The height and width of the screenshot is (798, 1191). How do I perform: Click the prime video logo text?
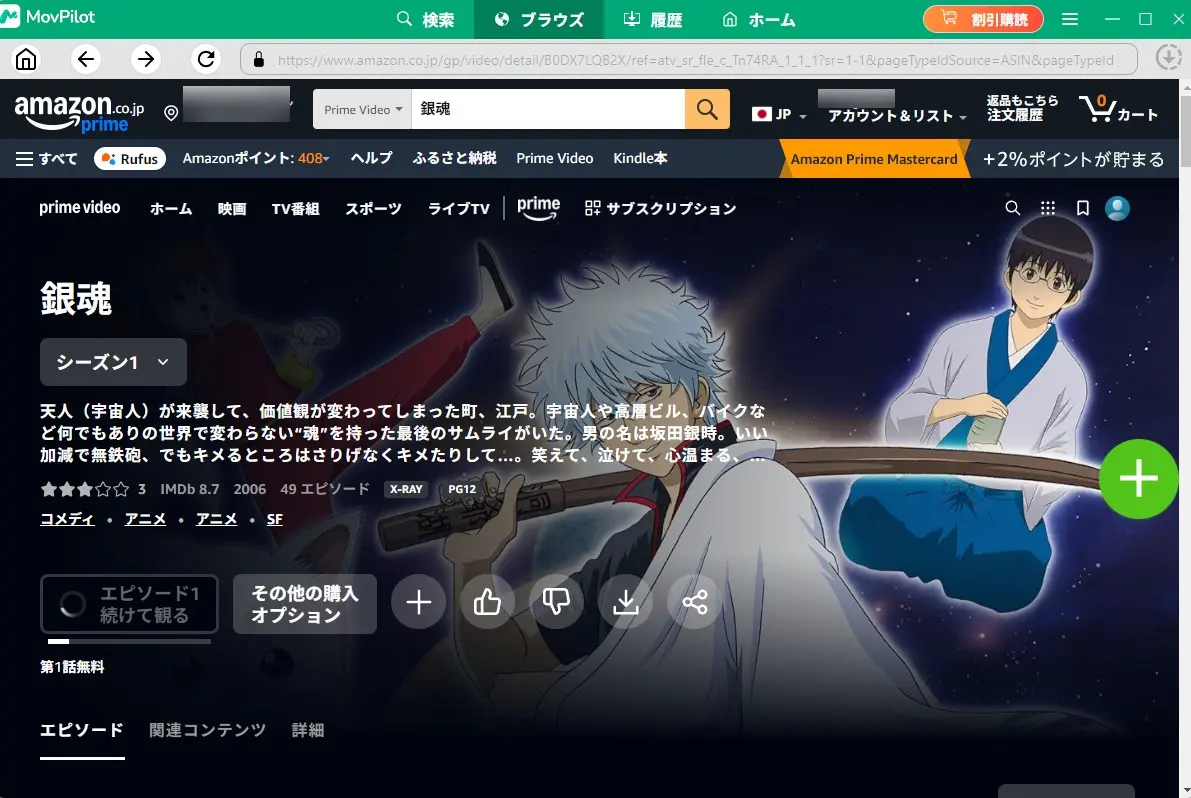(x=80, y=207)
